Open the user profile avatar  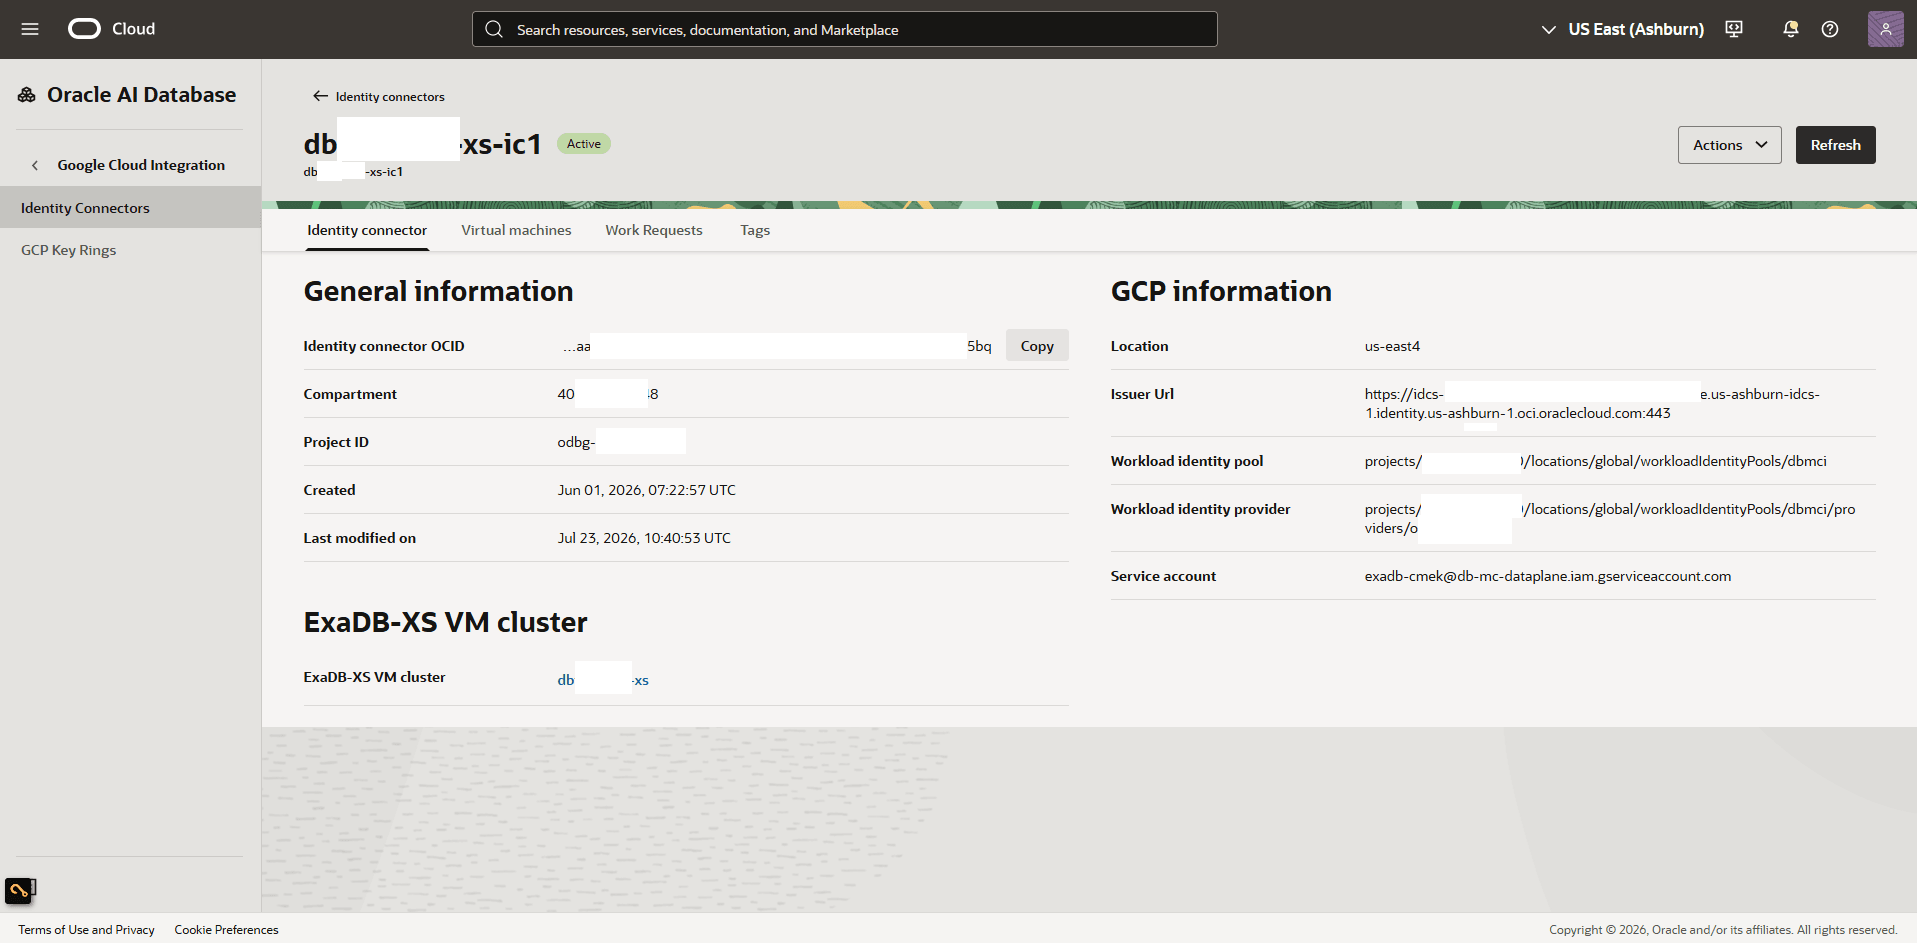[1885, 29]
